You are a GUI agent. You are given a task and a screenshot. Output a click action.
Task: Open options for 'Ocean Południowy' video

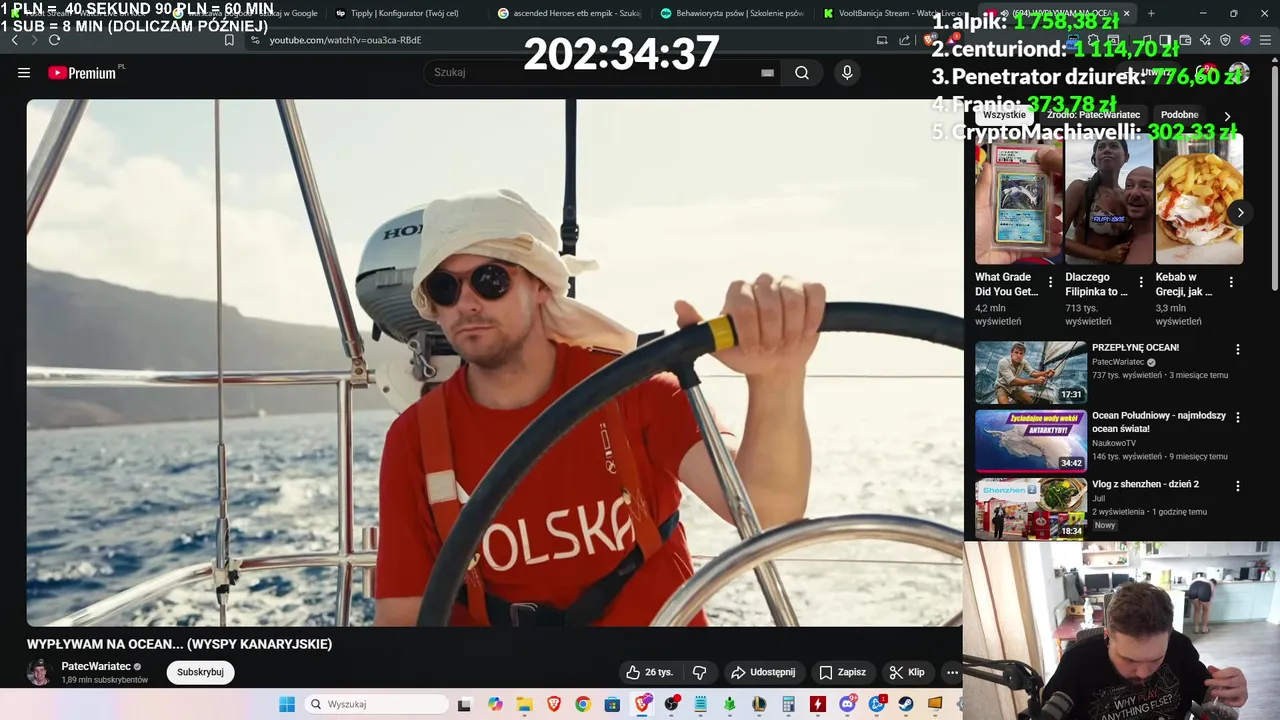click(1238, 417)
